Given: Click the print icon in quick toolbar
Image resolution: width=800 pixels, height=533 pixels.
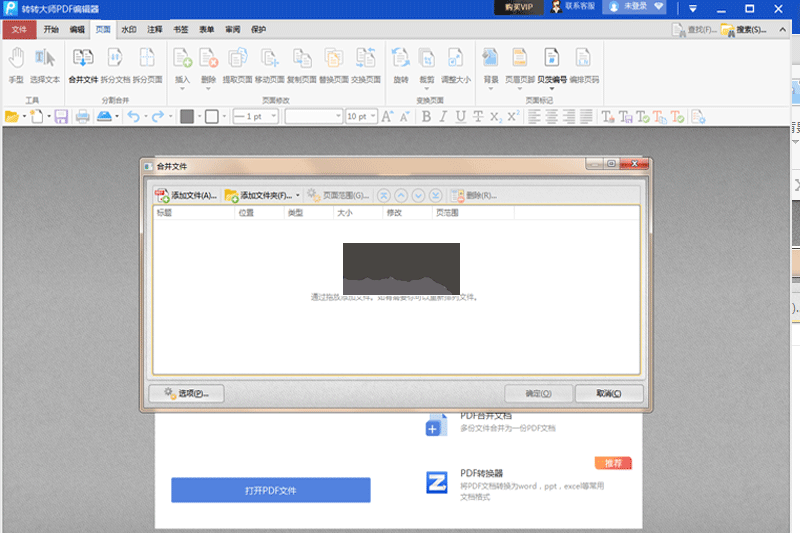Looking at the screenshot, I should pyautogui.click(x=82, y=117).
